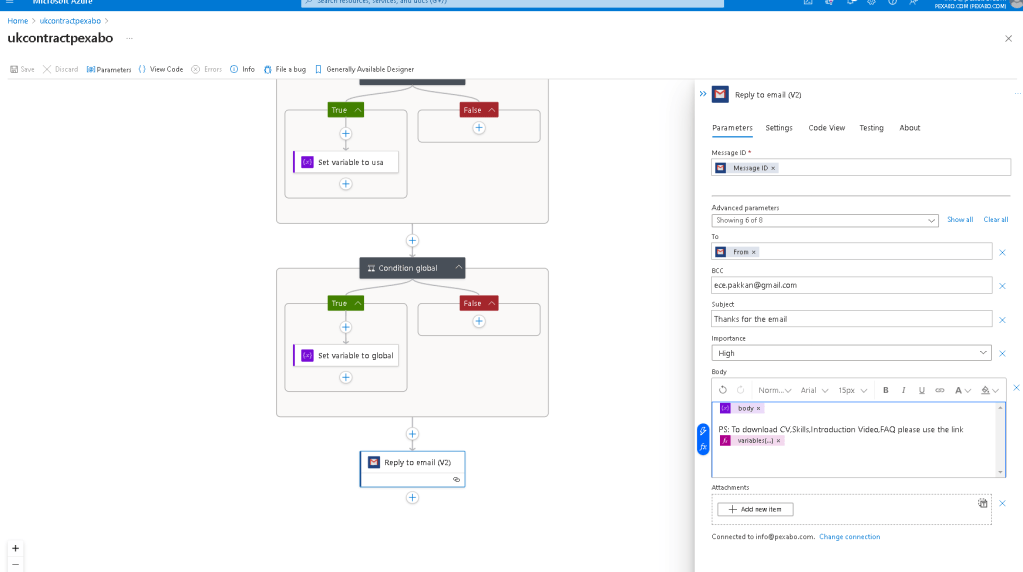Select the Set variable to usa action

pos(346,162)
